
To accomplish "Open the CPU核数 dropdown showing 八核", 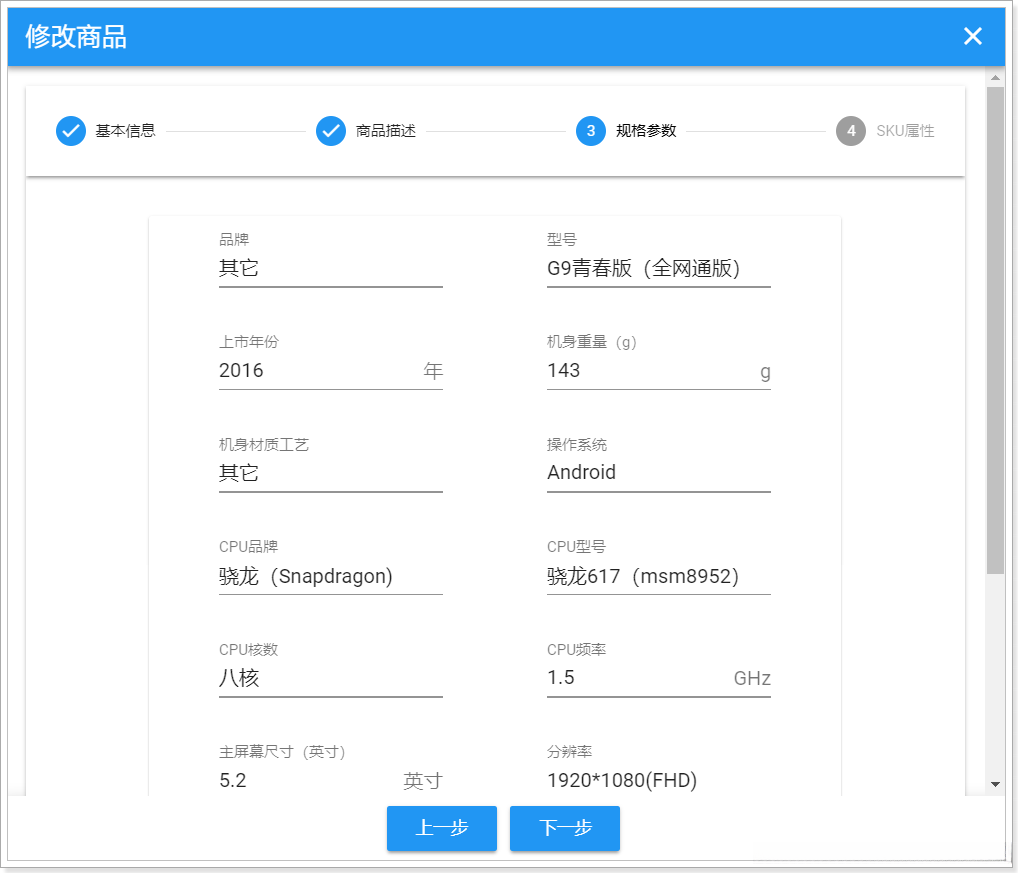I will (x=330, y=677).
